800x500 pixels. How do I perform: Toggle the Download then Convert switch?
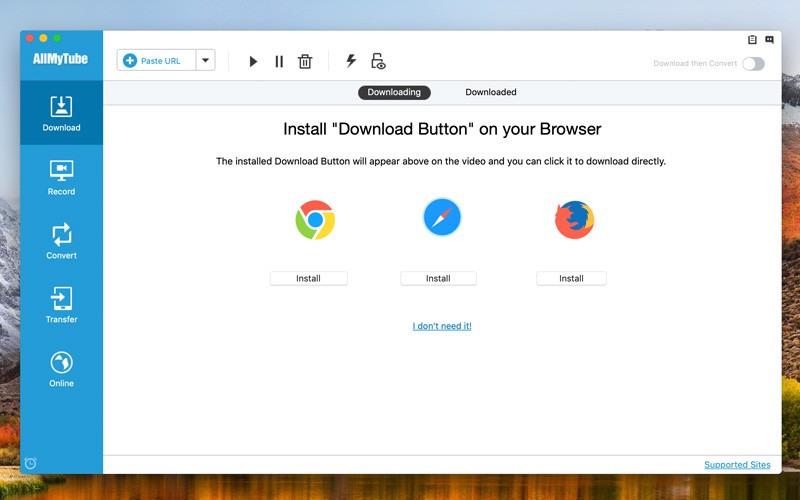click(x=753, y=64)
